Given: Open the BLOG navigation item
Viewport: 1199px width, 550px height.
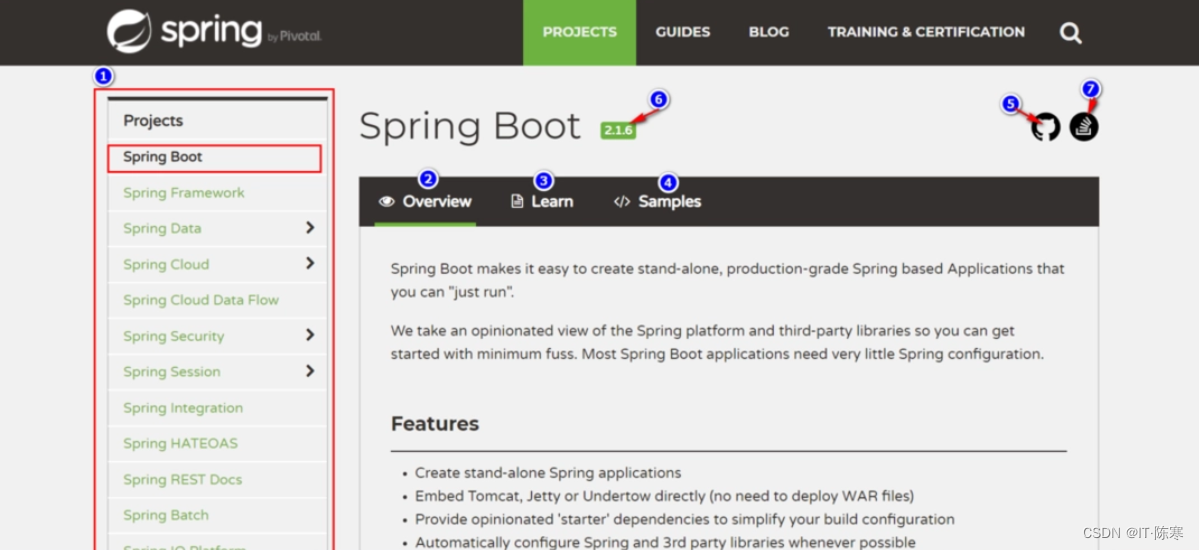Looking at the screenshot, I should (x=769, y=32).
